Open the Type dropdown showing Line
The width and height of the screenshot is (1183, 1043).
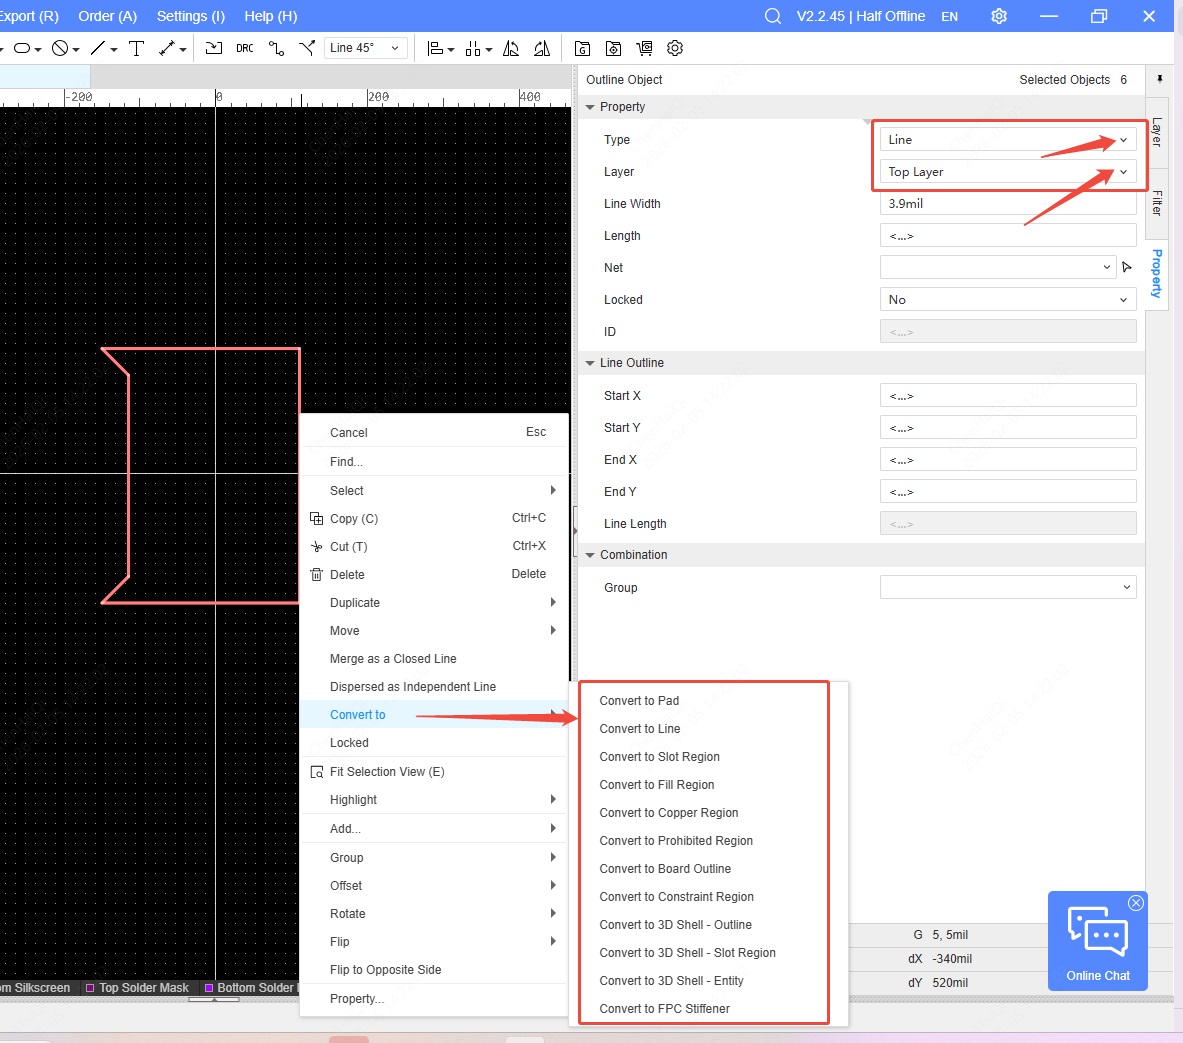(x=1007, y=140)
